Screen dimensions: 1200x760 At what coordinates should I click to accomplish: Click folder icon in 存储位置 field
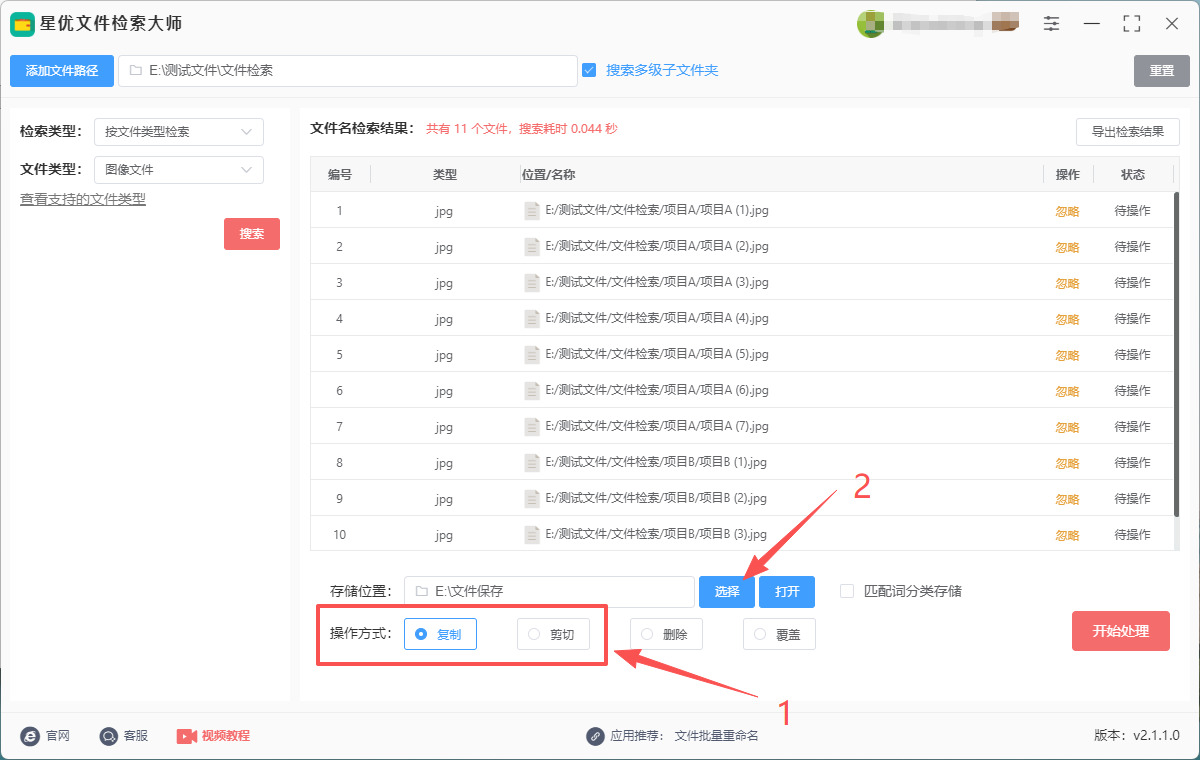[x=421, y=591]
